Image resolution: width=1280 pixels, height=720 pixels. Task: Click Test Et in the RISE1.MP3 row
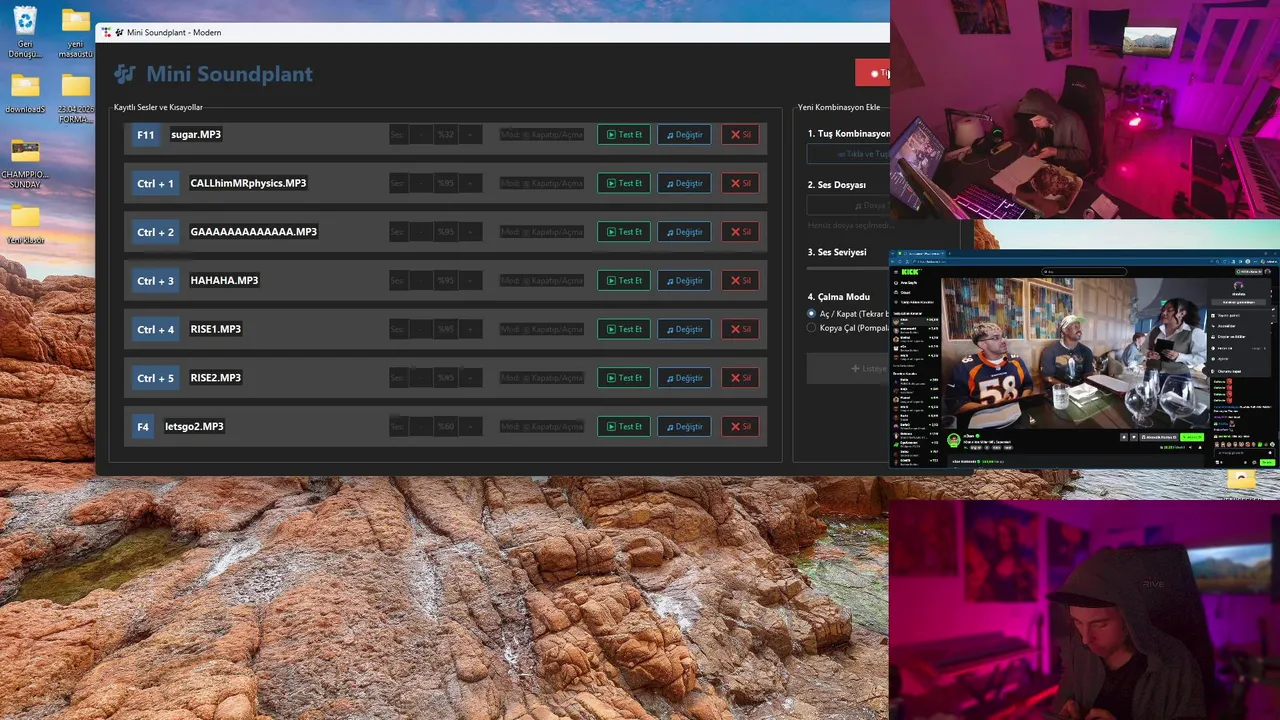click(624, 329)
